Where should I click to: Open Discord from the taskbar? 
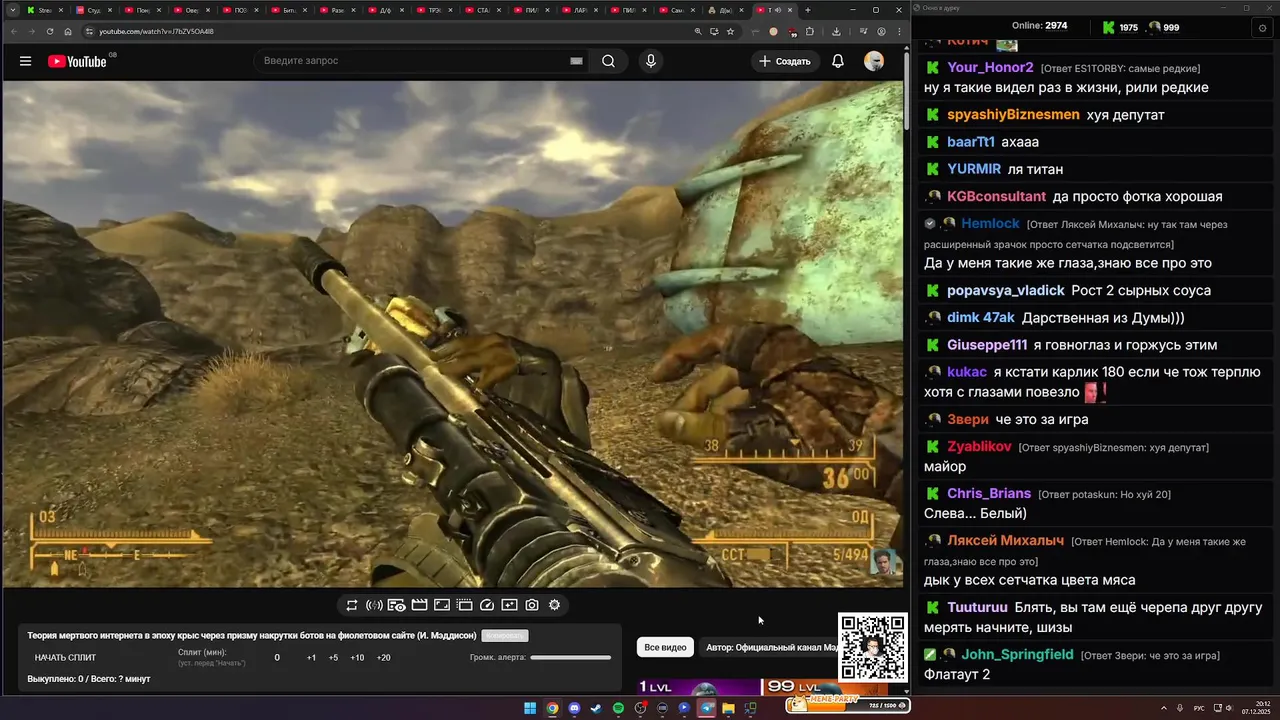click(574, 708)
